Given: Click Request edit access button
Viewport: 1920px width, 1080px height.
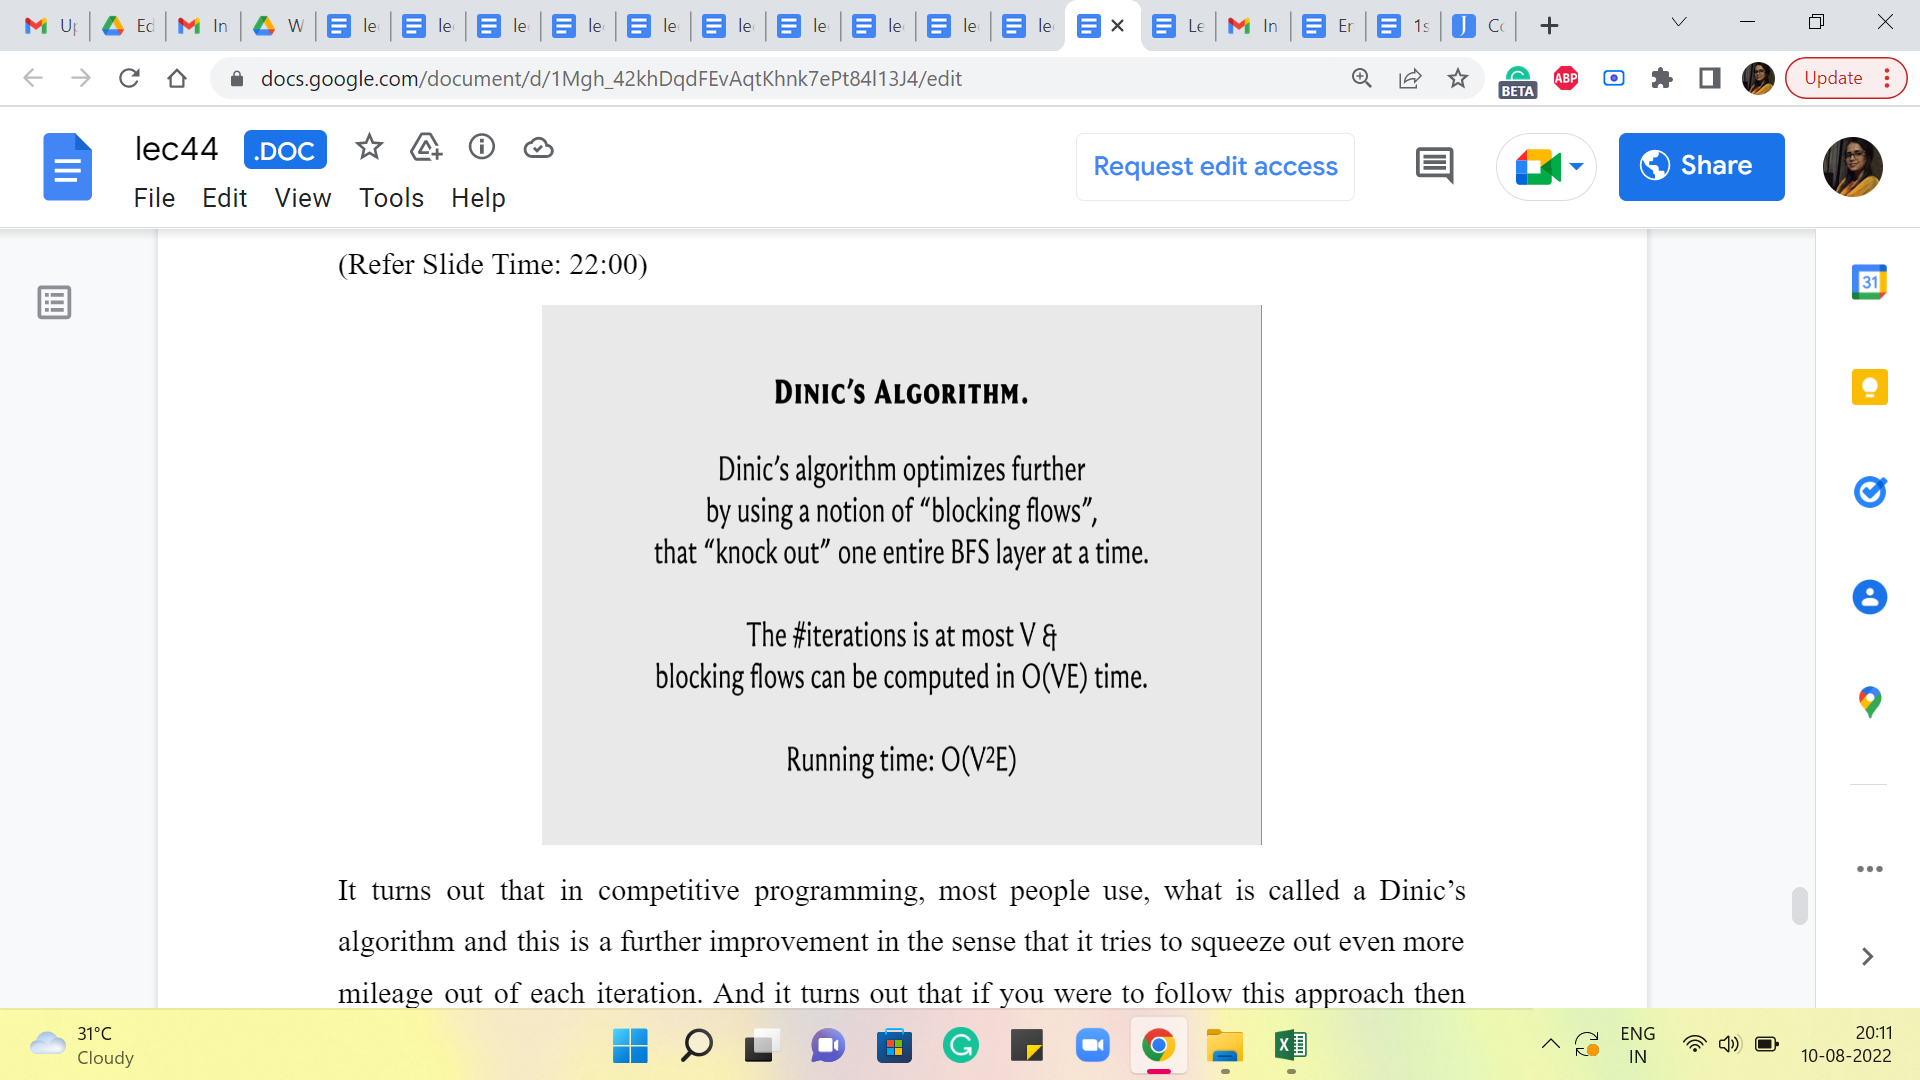Looking at the screenshot, I should tap(1215, 166).
